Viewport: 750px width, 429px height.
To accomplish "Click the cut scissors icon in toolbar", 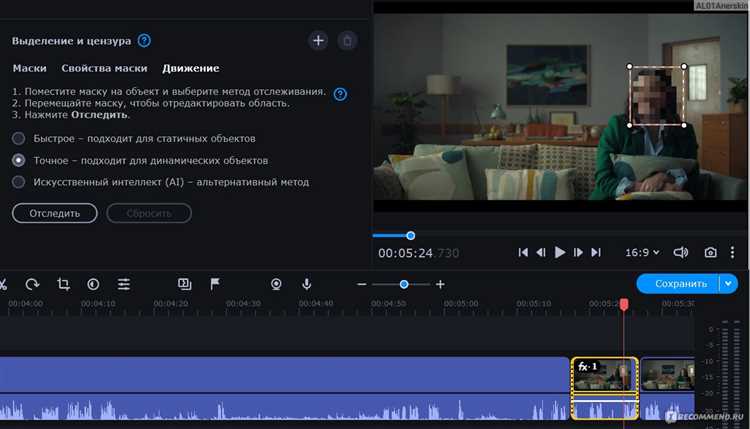I will tap(3, 285).
